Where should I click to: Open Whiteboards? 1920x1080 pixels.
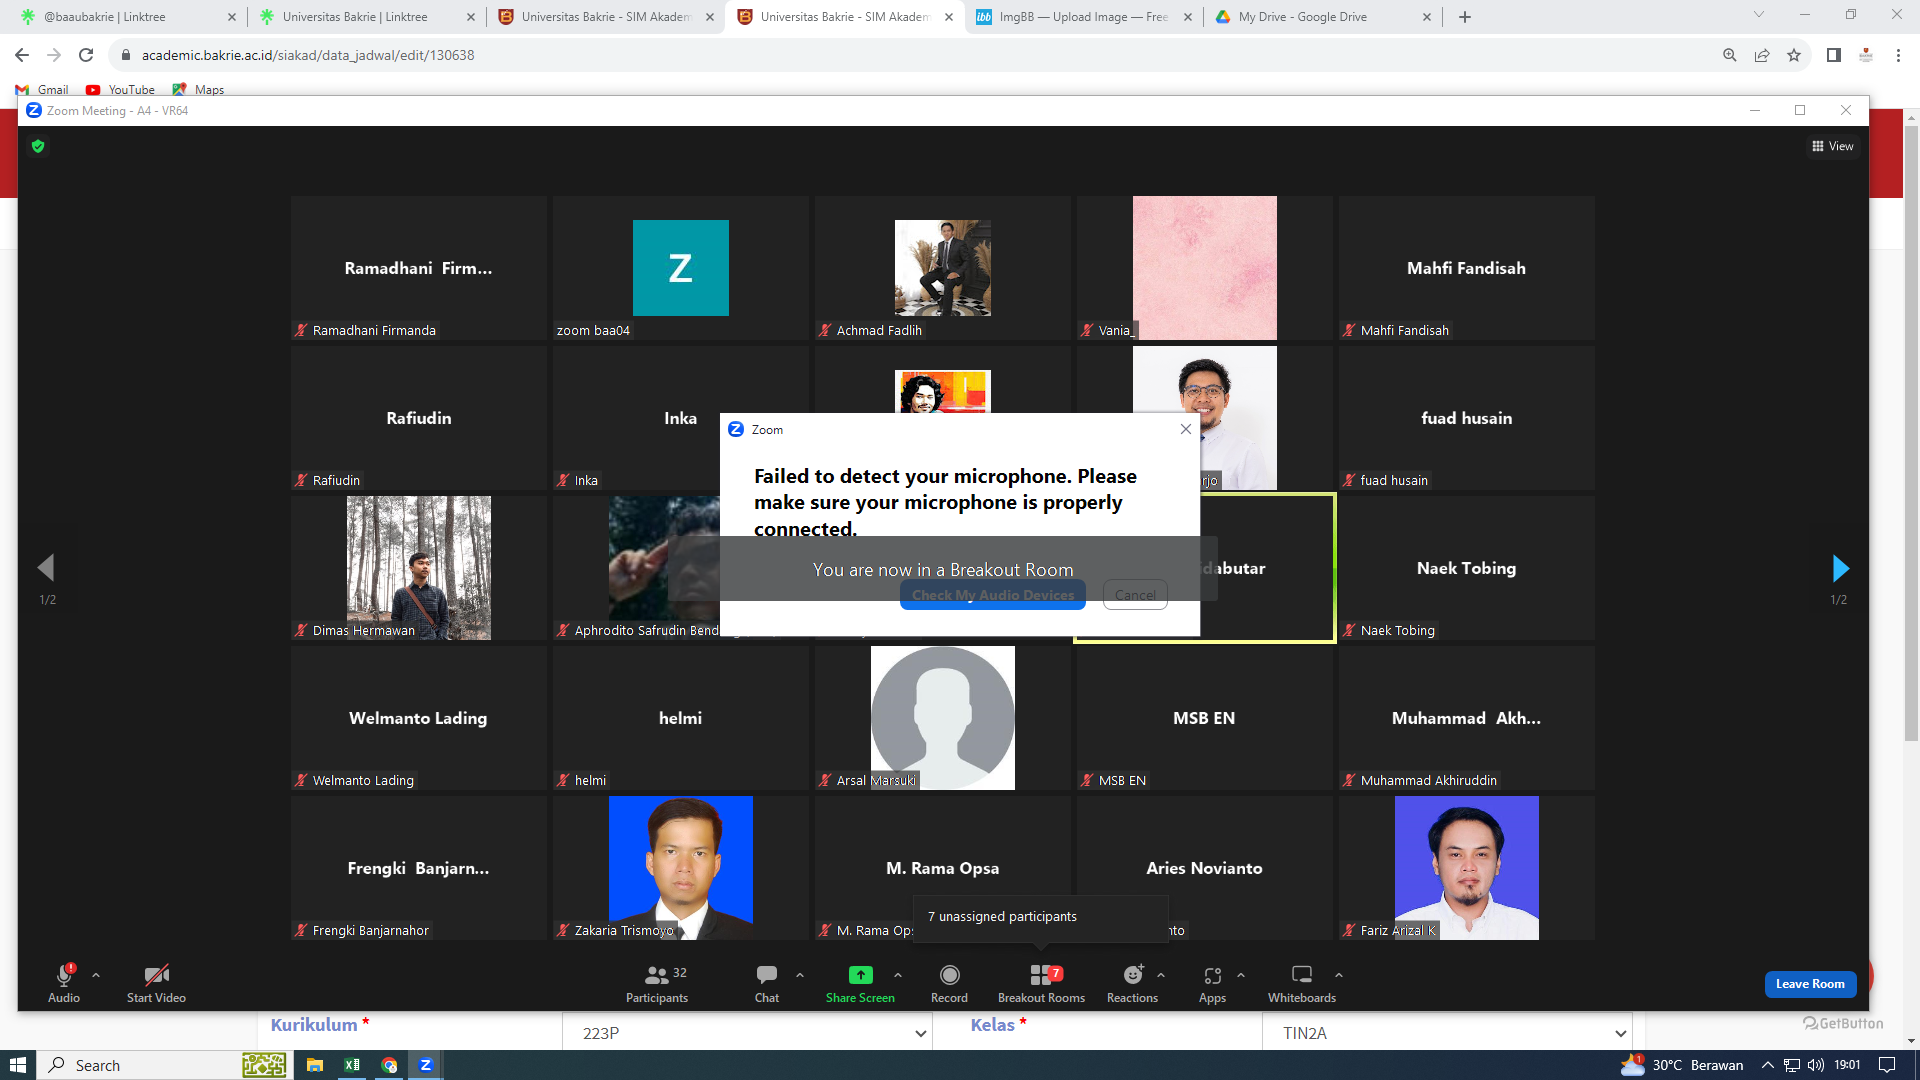coord(1302,983)
